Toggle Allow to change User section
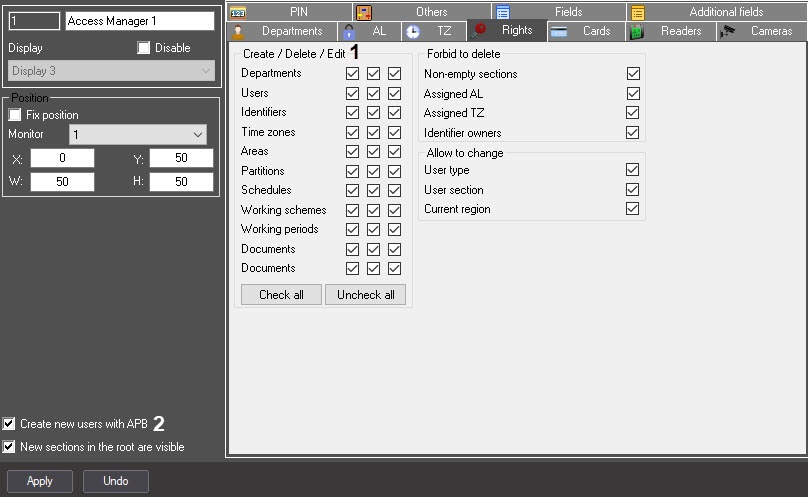Screen dimensions: 808x497 (x=633, y=189)
